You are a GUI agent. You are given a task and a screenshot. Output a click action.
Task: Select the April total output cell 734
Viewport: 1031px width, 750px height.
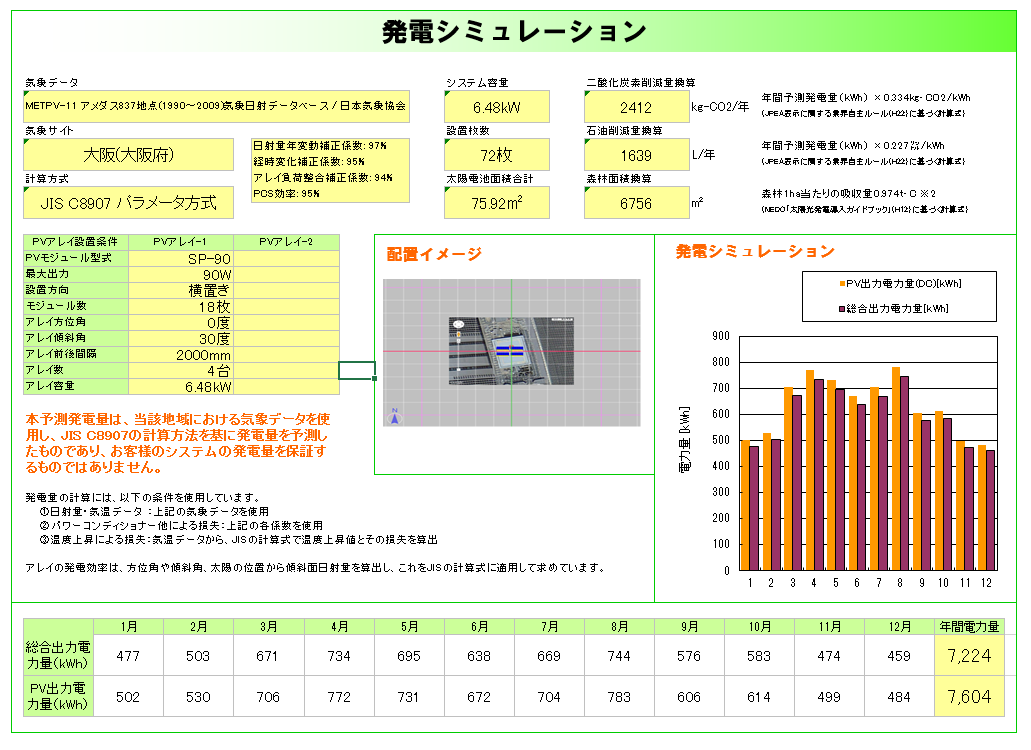[339, 655]
